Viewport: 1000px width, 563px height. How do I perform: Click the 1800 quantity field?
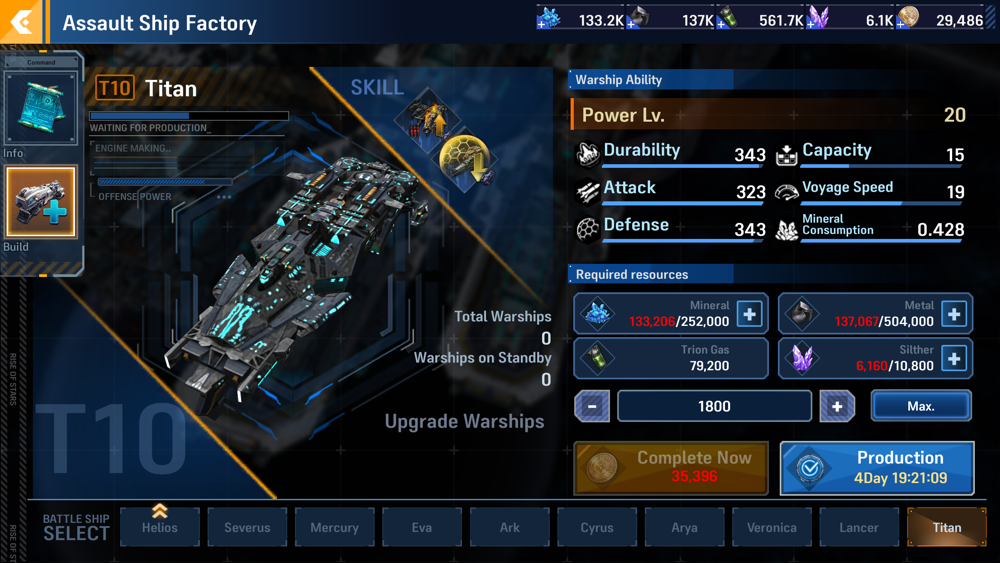(x=714, y=406)
